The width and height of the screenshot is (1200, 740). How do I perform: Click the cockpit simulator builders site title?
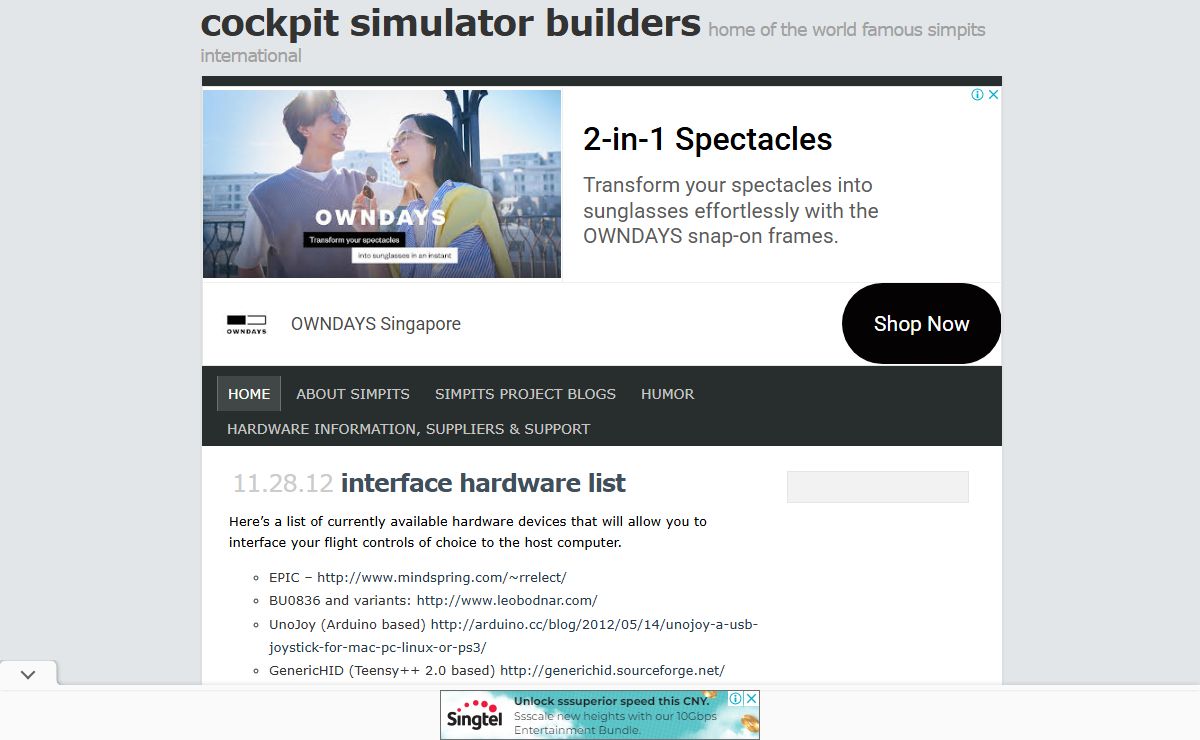click(450, 22)
